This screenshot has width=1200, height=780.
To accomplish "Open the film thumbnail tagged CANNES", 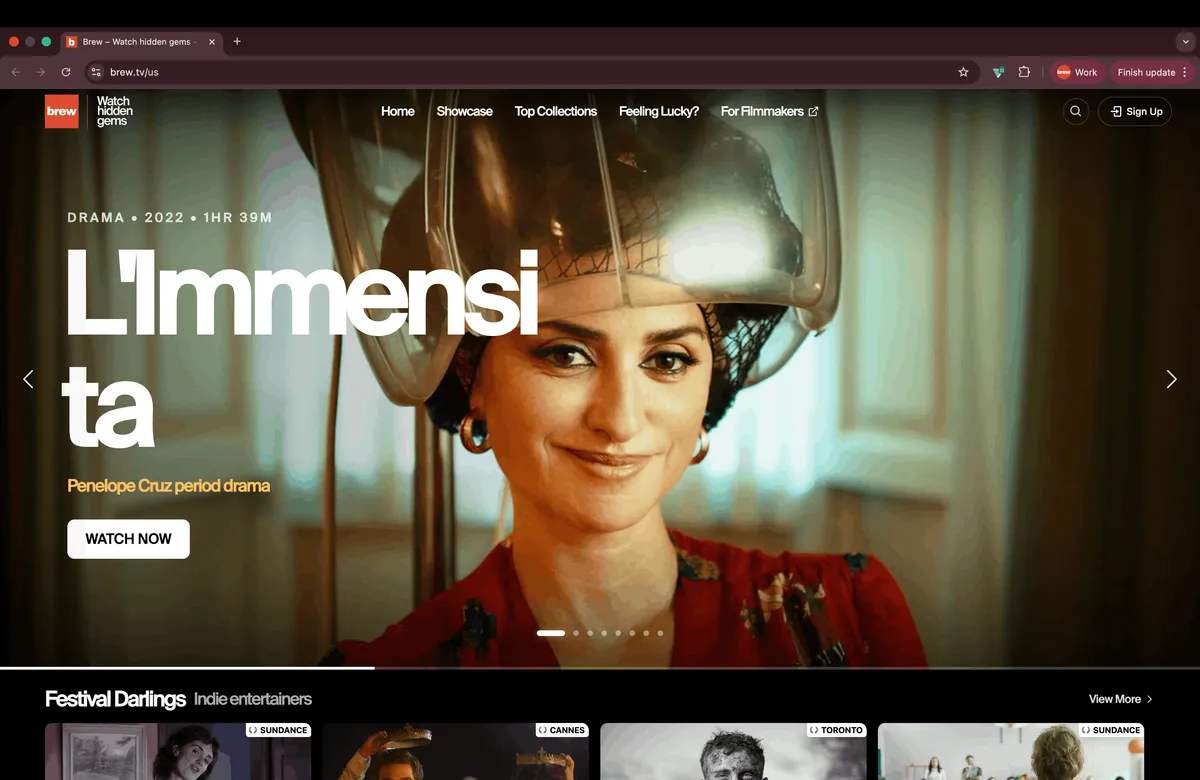I will pos(455,752).
